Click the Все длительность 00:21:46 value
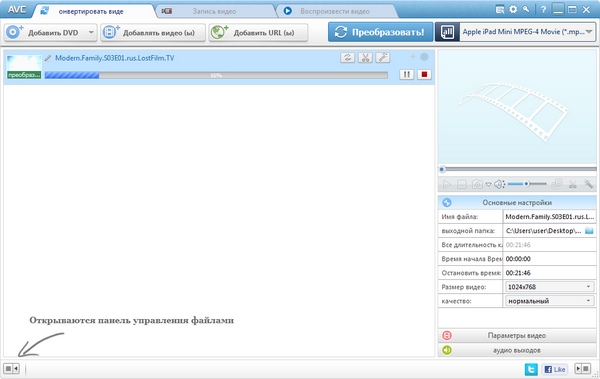600x379 pixels. pos(518,245)
